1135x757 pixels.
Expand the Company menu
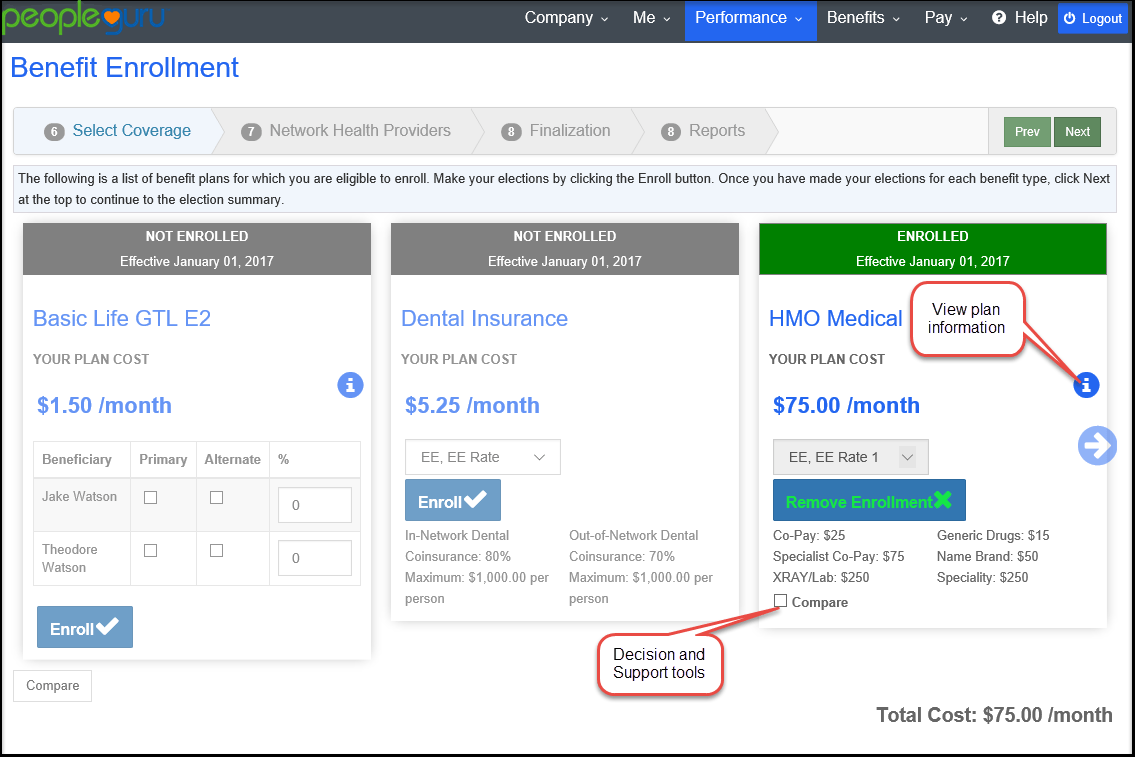point(566,18)
